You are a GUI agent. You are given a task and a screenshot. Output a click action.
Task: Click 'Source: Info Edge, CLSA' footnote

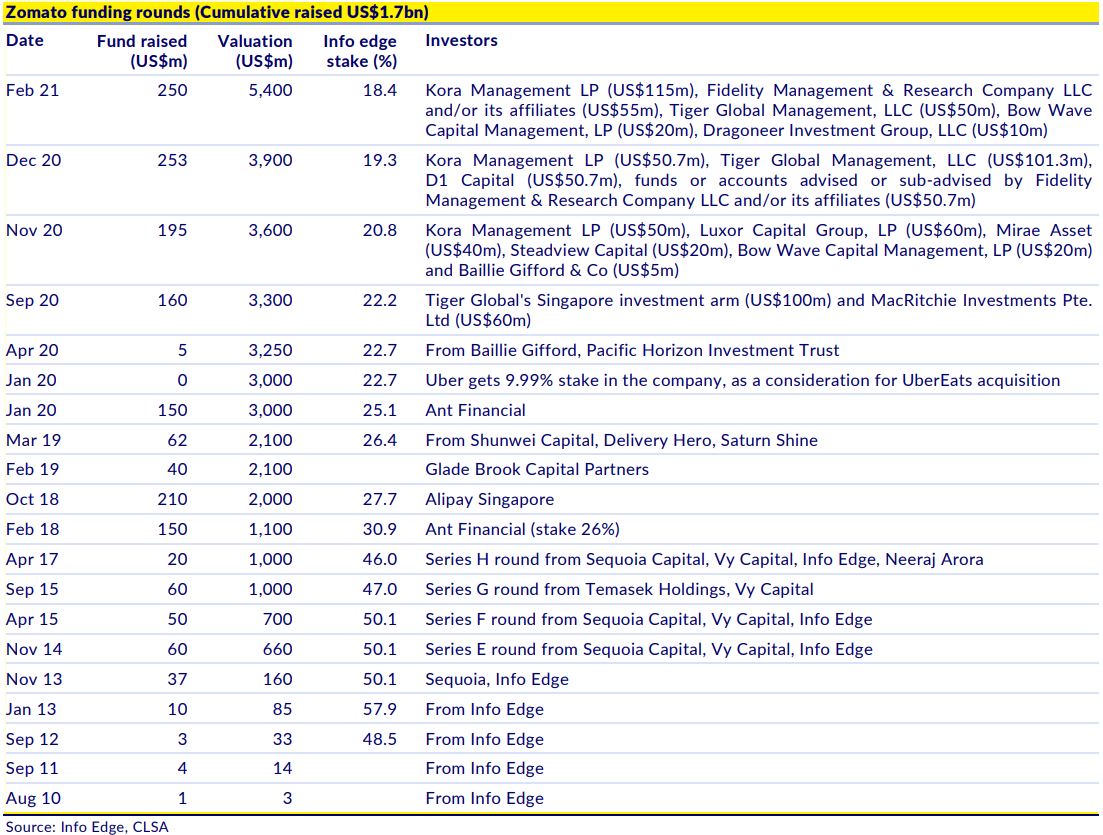pyautogui.click(x=87, y=827)
